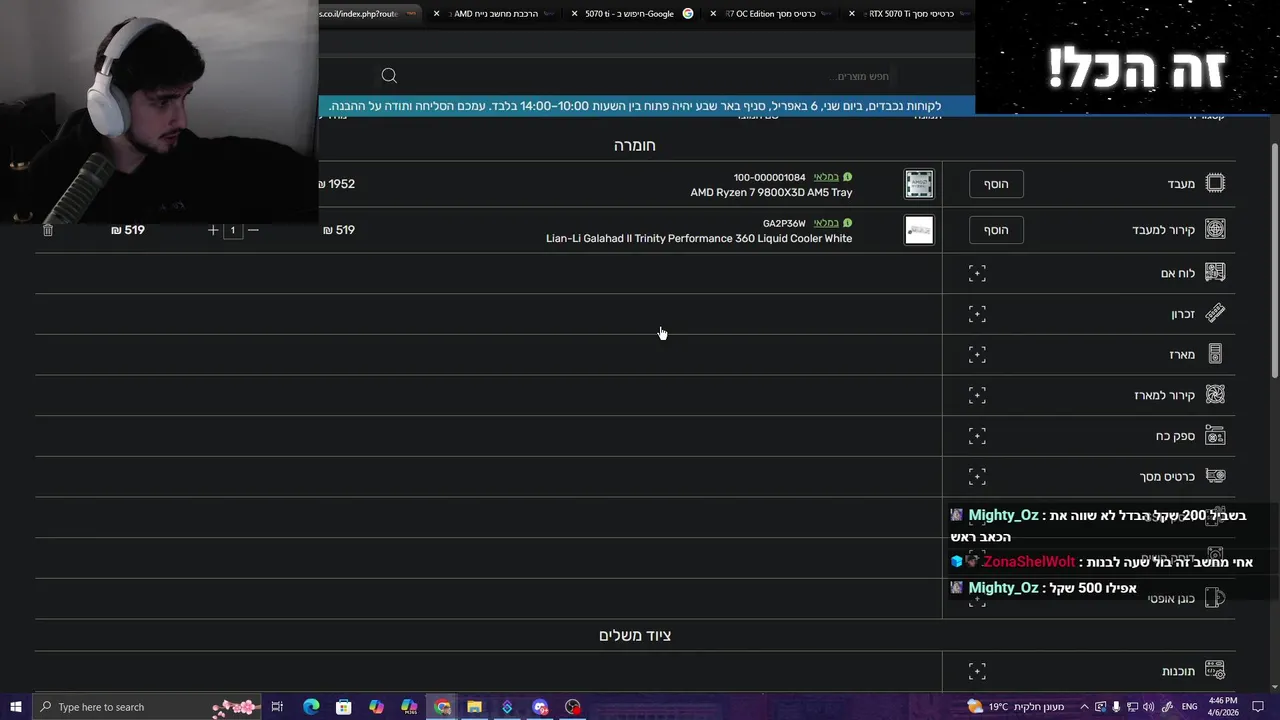This screenshot has height=720, width=1280.
Task: Click the כרטיס מסך graphics card icon
Action: tap(1215, 476)
